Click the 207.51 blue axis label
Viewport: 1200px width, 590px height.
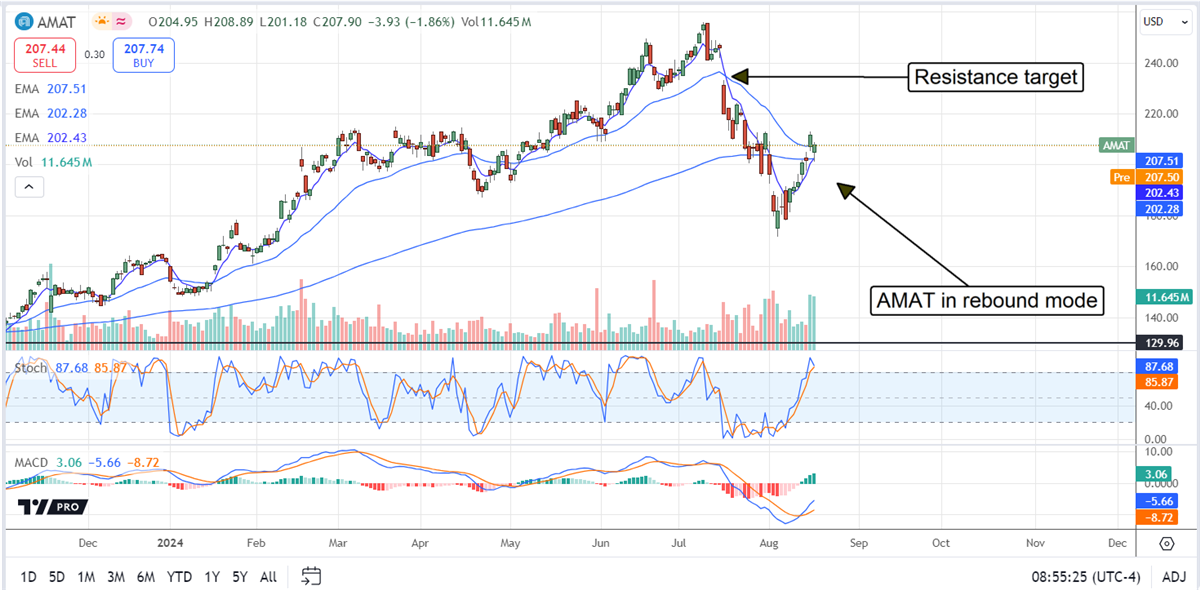[x=1160, y=160]
